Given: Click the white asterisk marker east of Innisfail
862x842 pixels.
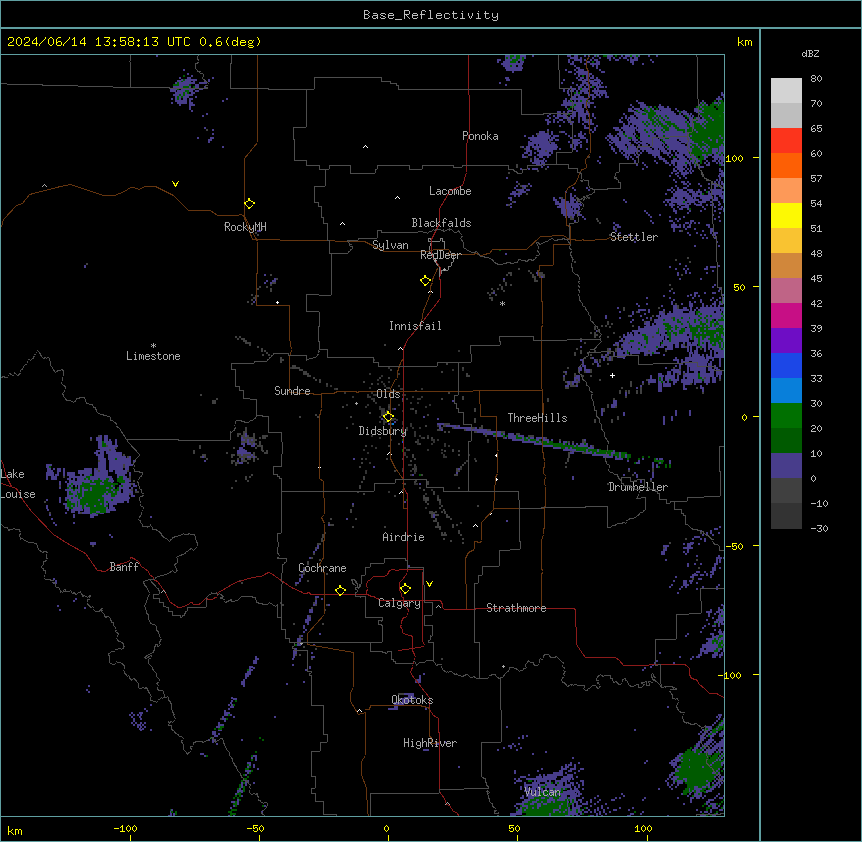Looking at the screenshot, I should coord(502,303).
